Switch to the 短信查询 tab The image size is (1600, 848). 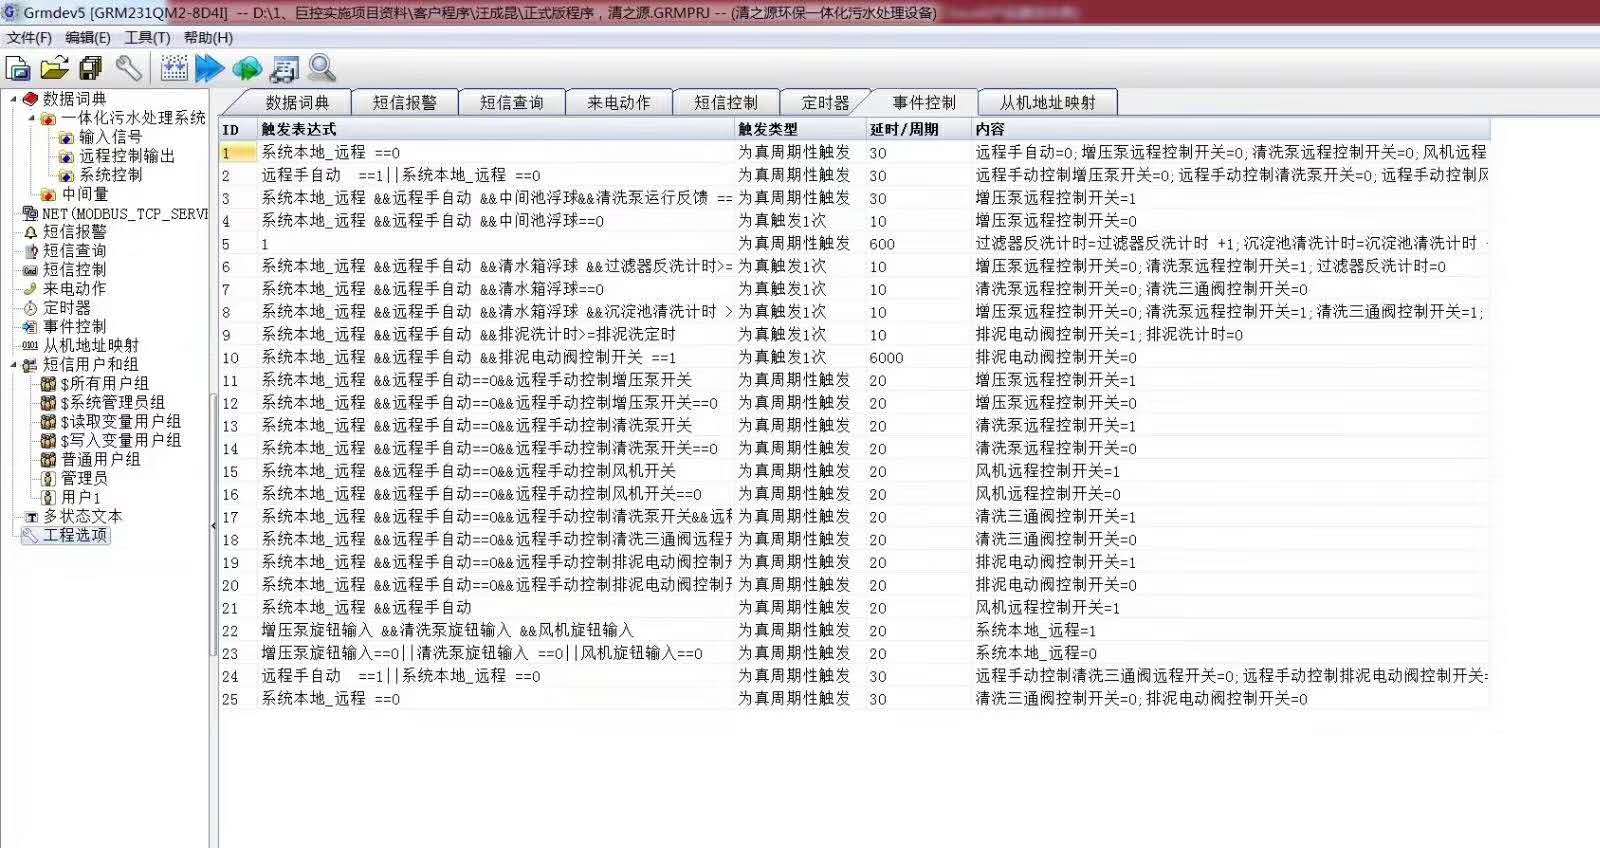click(x=511, y=103)
